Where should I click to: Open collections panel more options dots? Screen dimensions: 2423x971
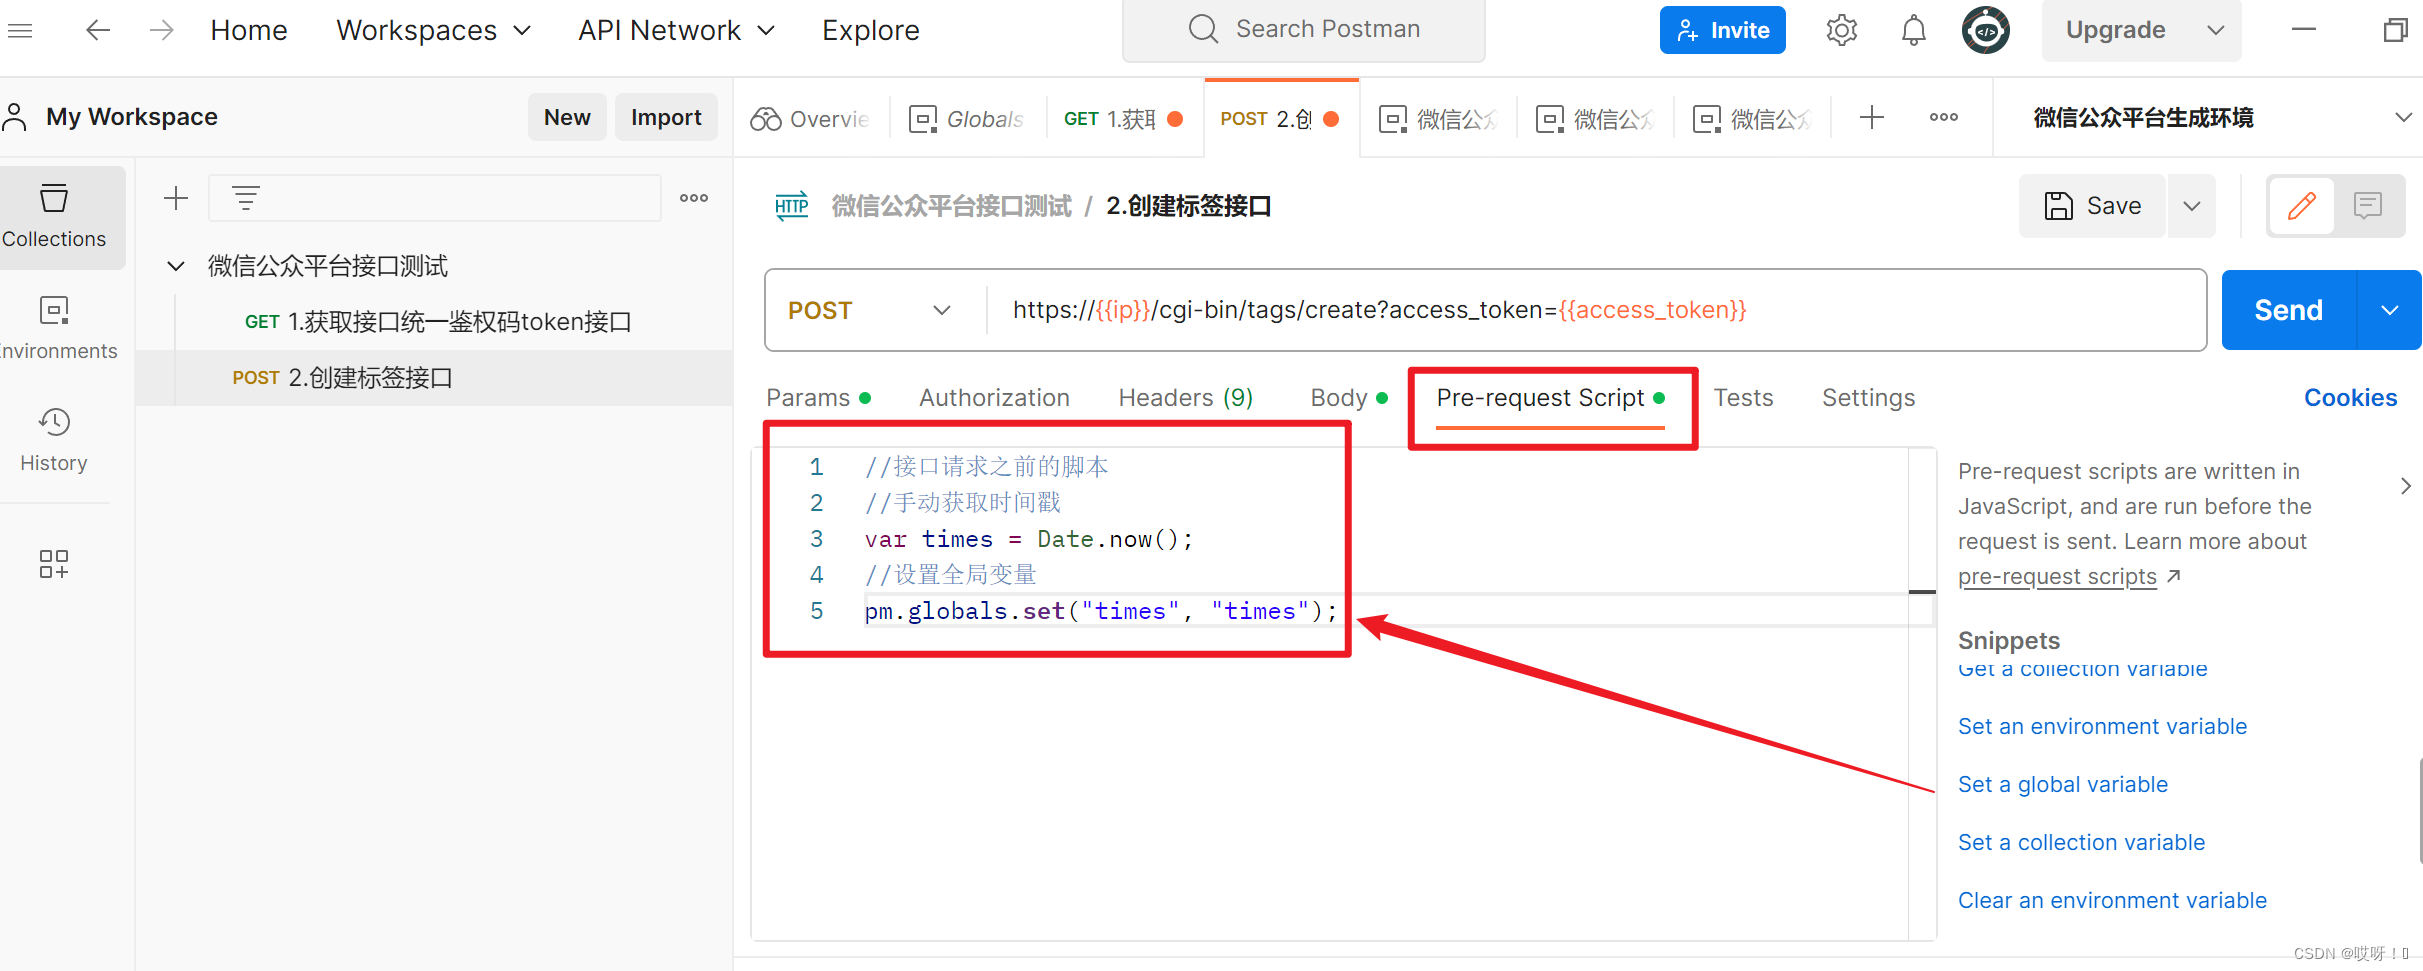694,198
